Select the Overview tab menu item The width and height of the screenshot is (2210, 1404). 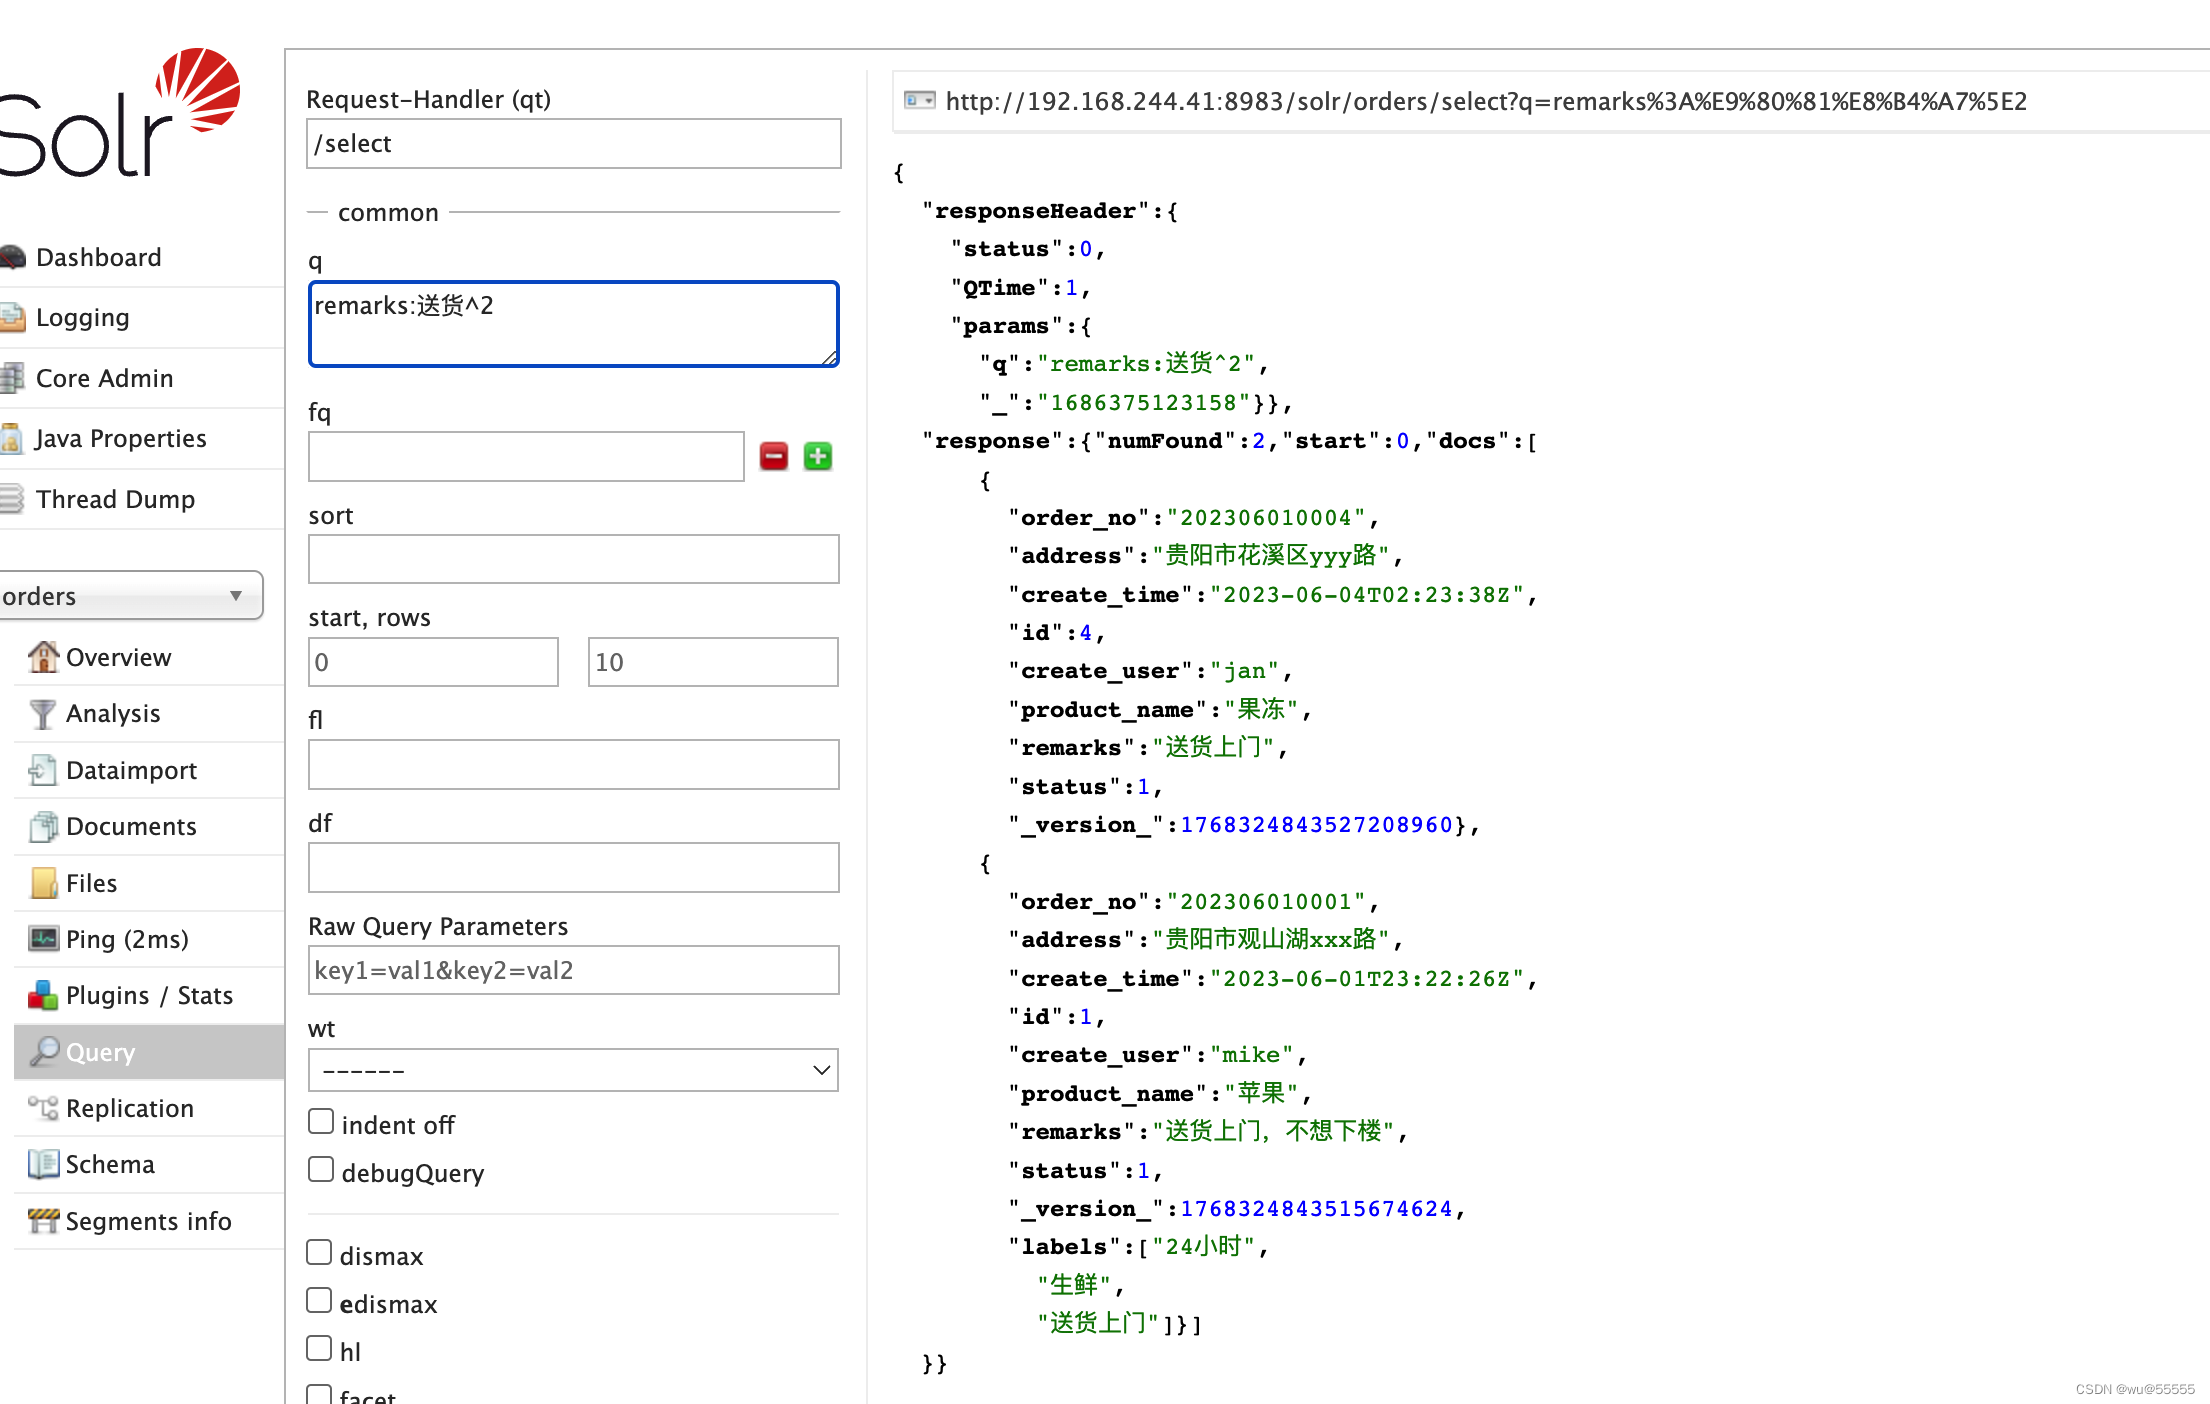(119, 655)
